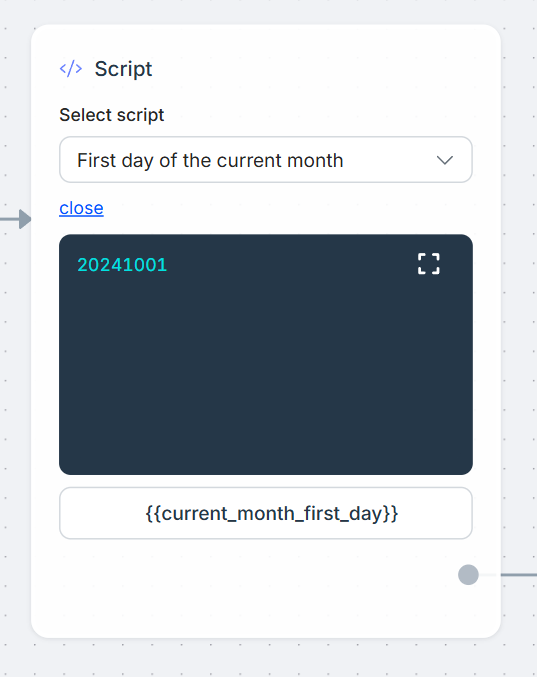Expand the output preview to fullscreen
The height and width of the screenshot is (677, 537).
click(x=429, y=264)
